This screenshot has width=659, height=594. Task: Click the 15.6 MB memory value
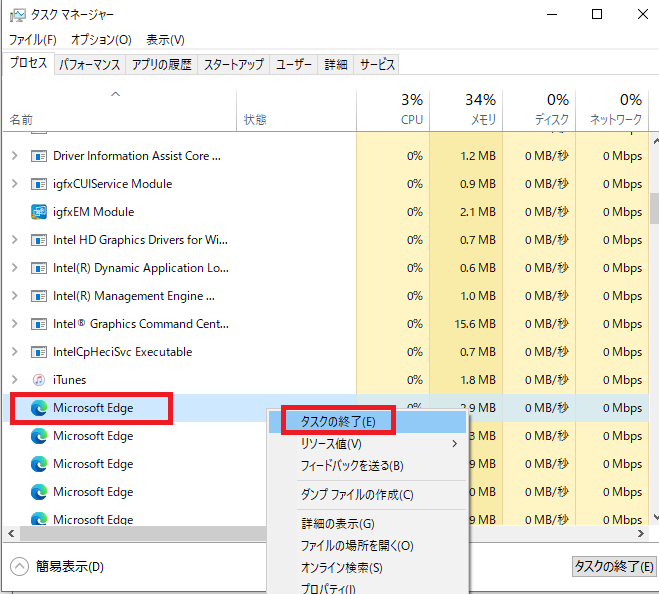(475, 324)
